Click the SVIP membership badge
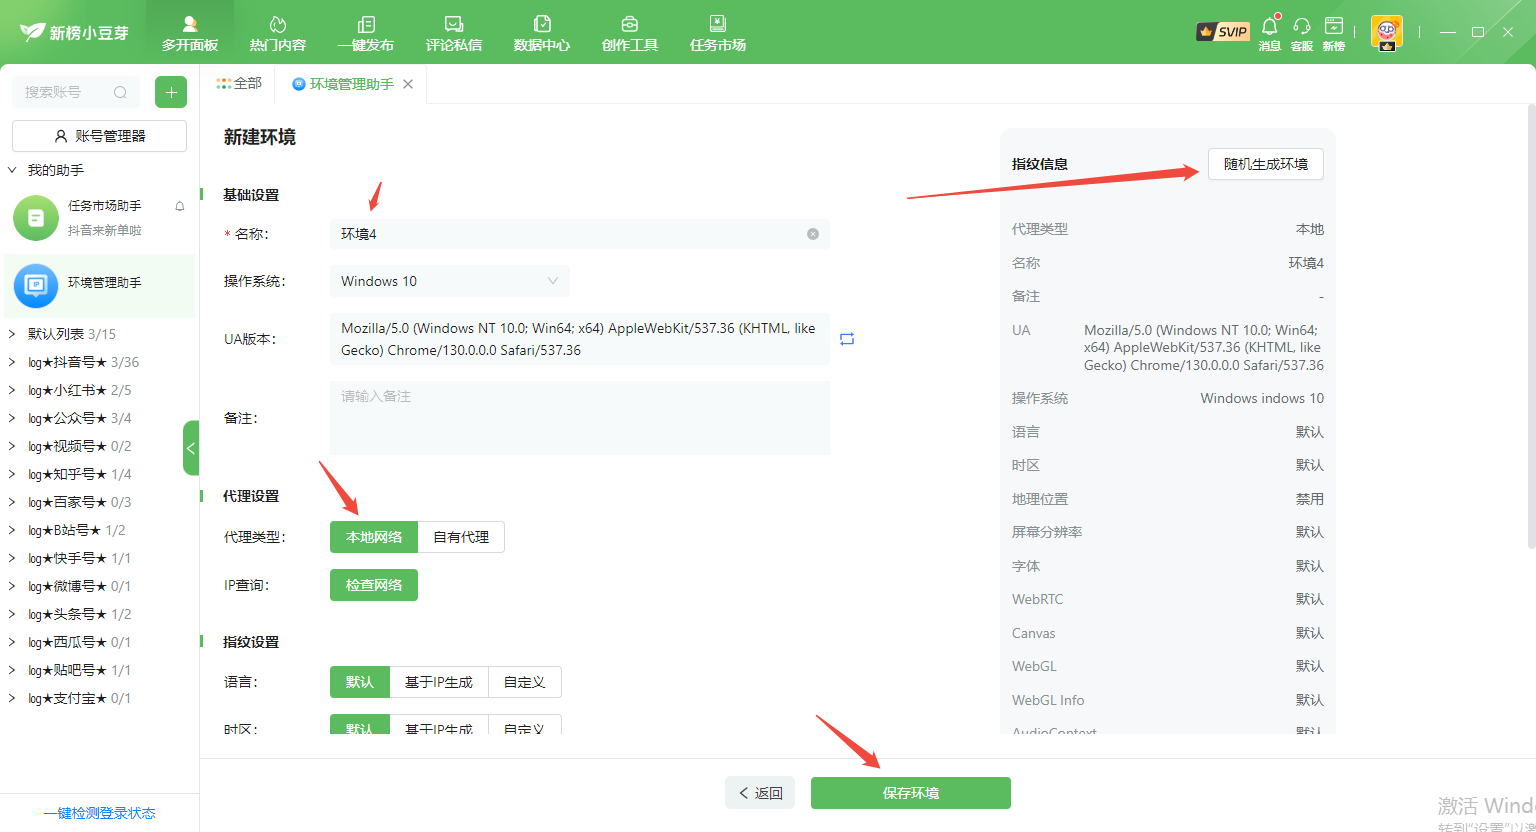1536x832 pixels. click(x=1223, y=32)
